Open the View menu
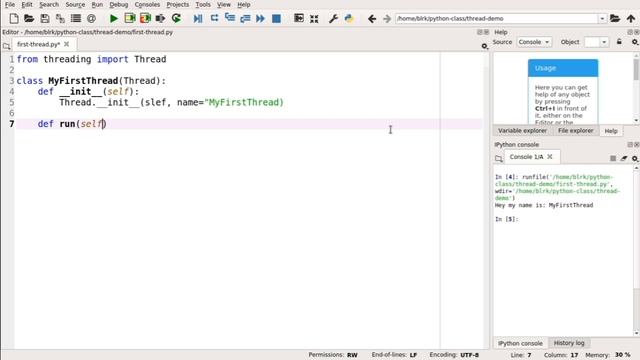 [224, 4]
